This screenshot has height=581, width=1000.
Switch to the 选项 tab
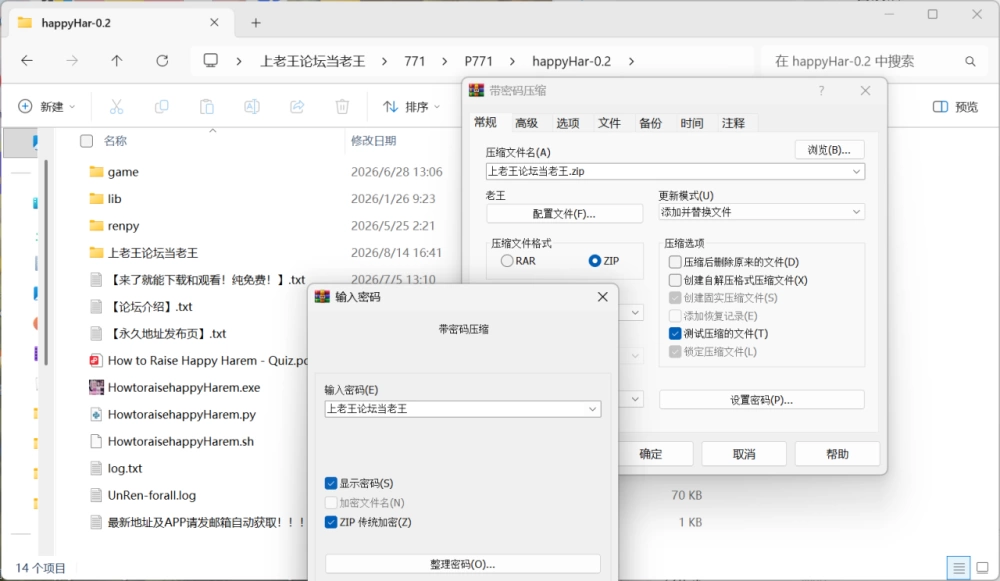click(568, 123)
